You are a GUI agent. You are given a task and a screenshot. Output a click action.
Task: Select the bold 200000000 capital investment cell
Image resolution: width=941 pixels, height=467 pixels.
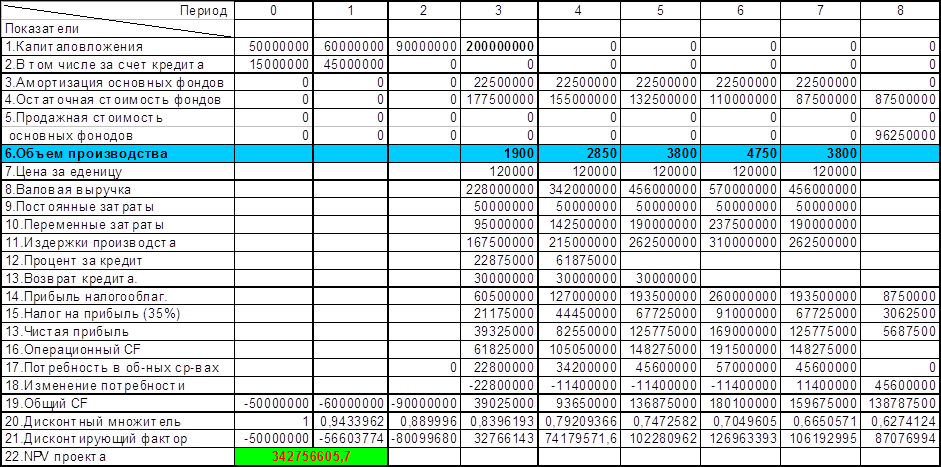click(500, 46)
